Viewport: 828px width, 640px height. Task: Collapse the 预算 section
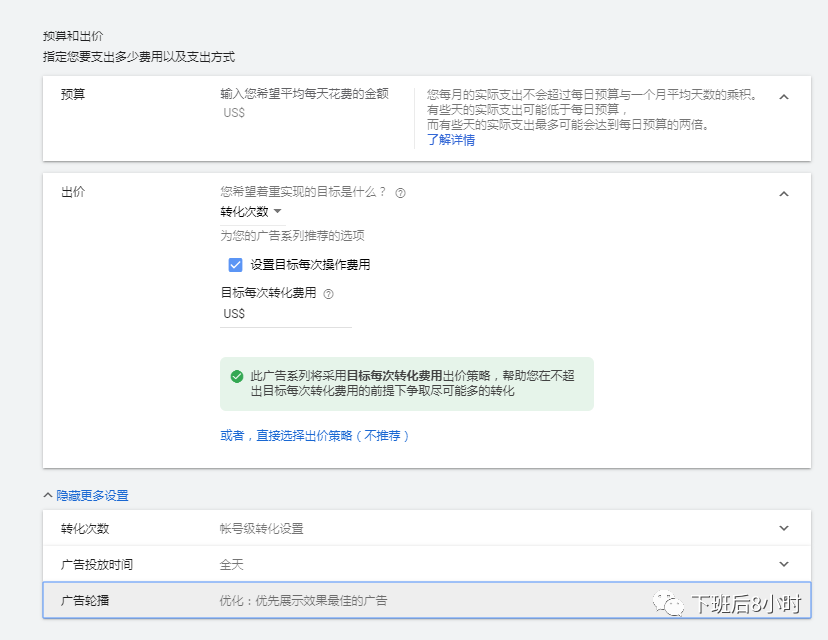pyautogui.click(x=784, y=95)
